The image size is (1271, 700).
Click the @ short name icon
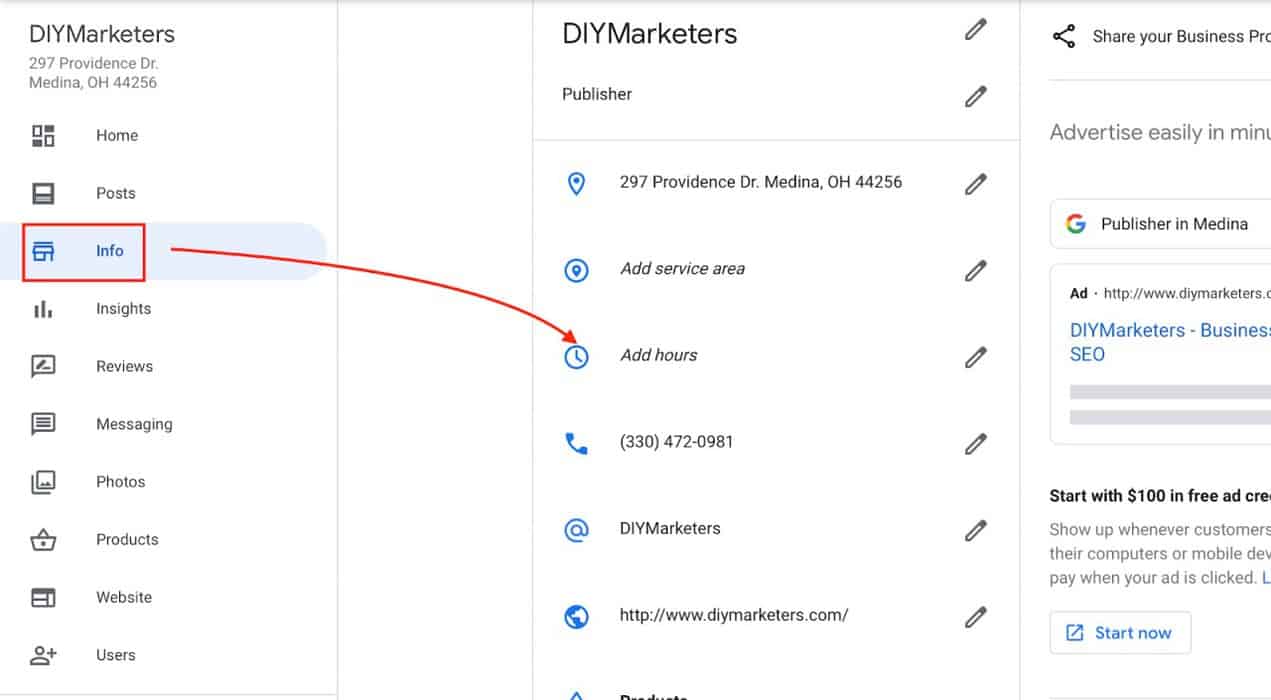(x=576, y=530)
